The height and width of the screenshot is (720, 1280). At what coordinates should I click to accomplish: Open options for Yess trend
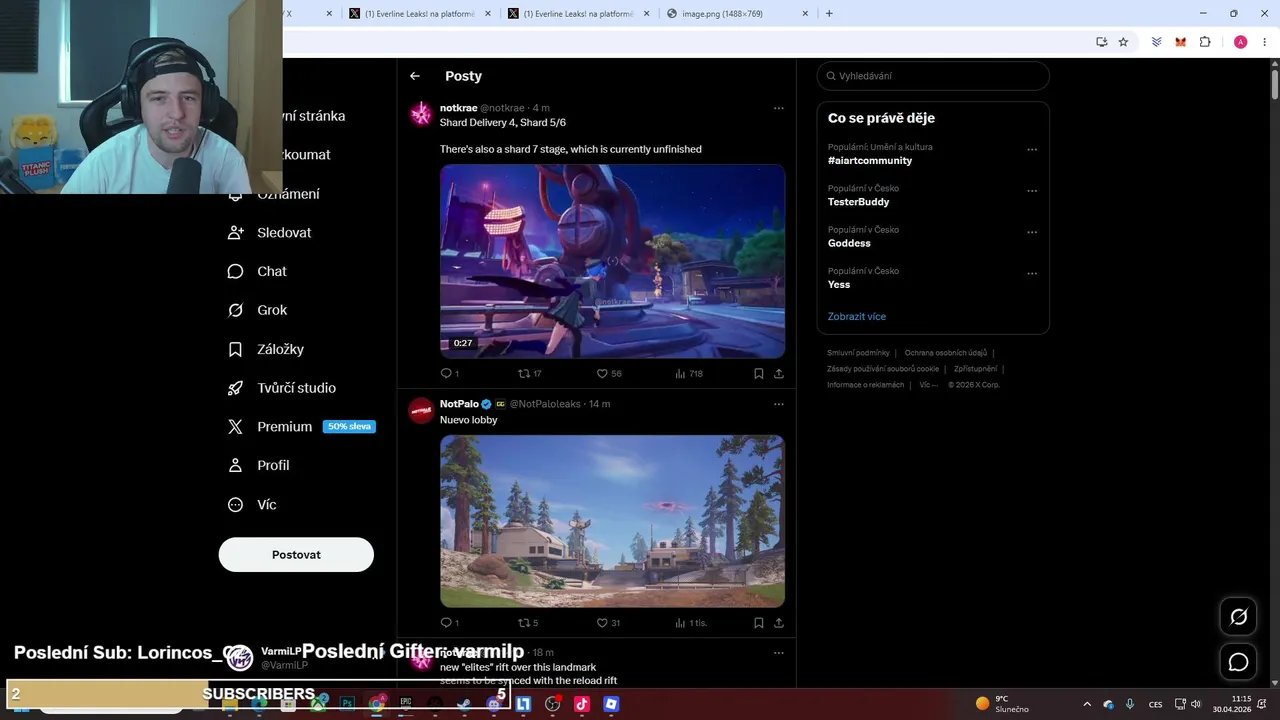pyautogui.click(x=1032, y=273)
